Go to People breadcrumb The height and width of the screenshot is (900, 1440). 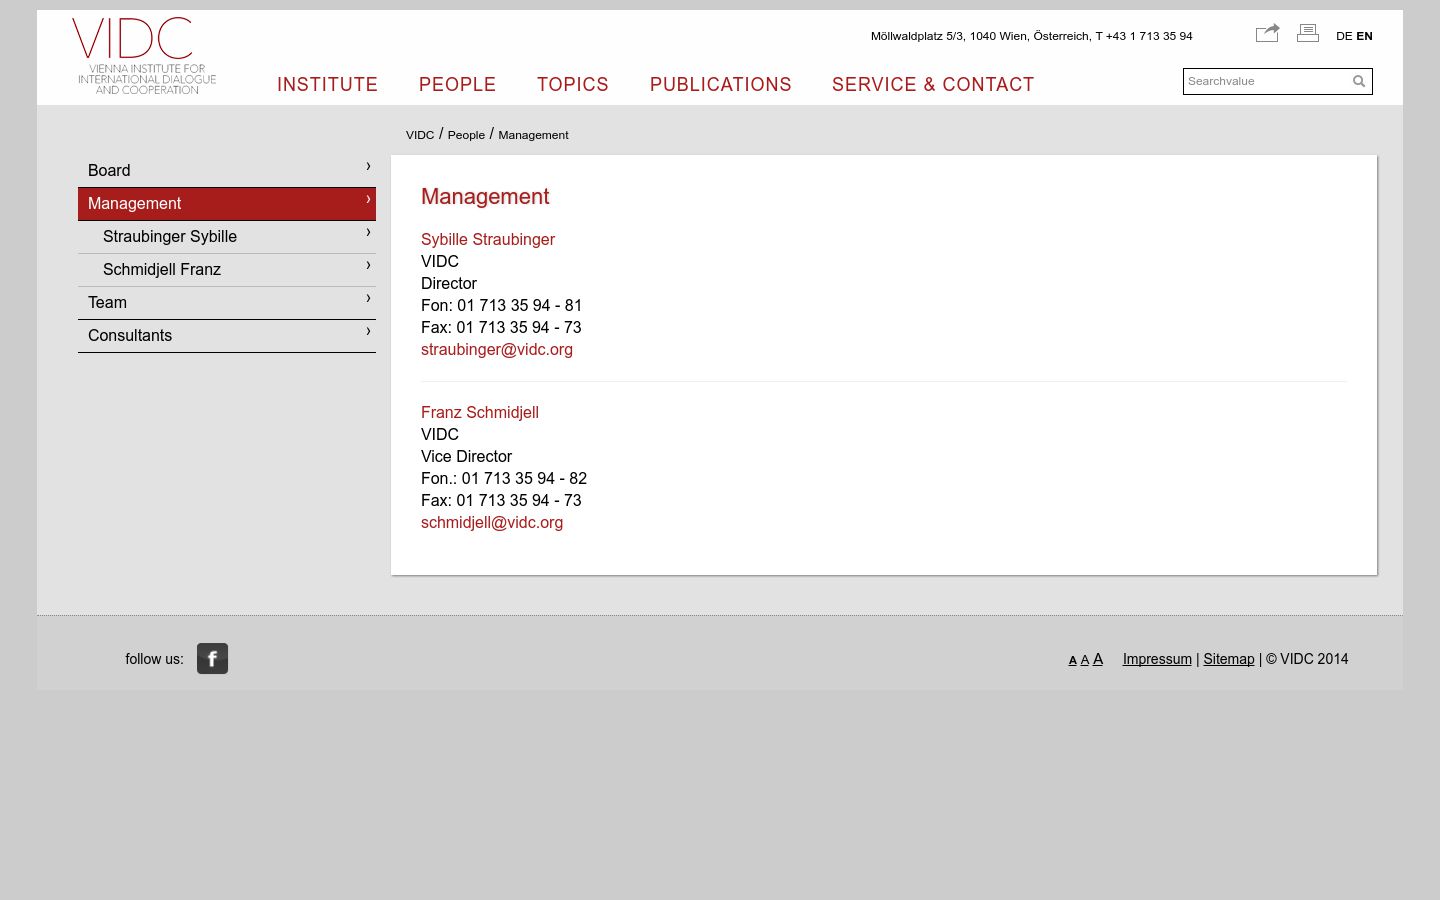[x=466, y=135]
